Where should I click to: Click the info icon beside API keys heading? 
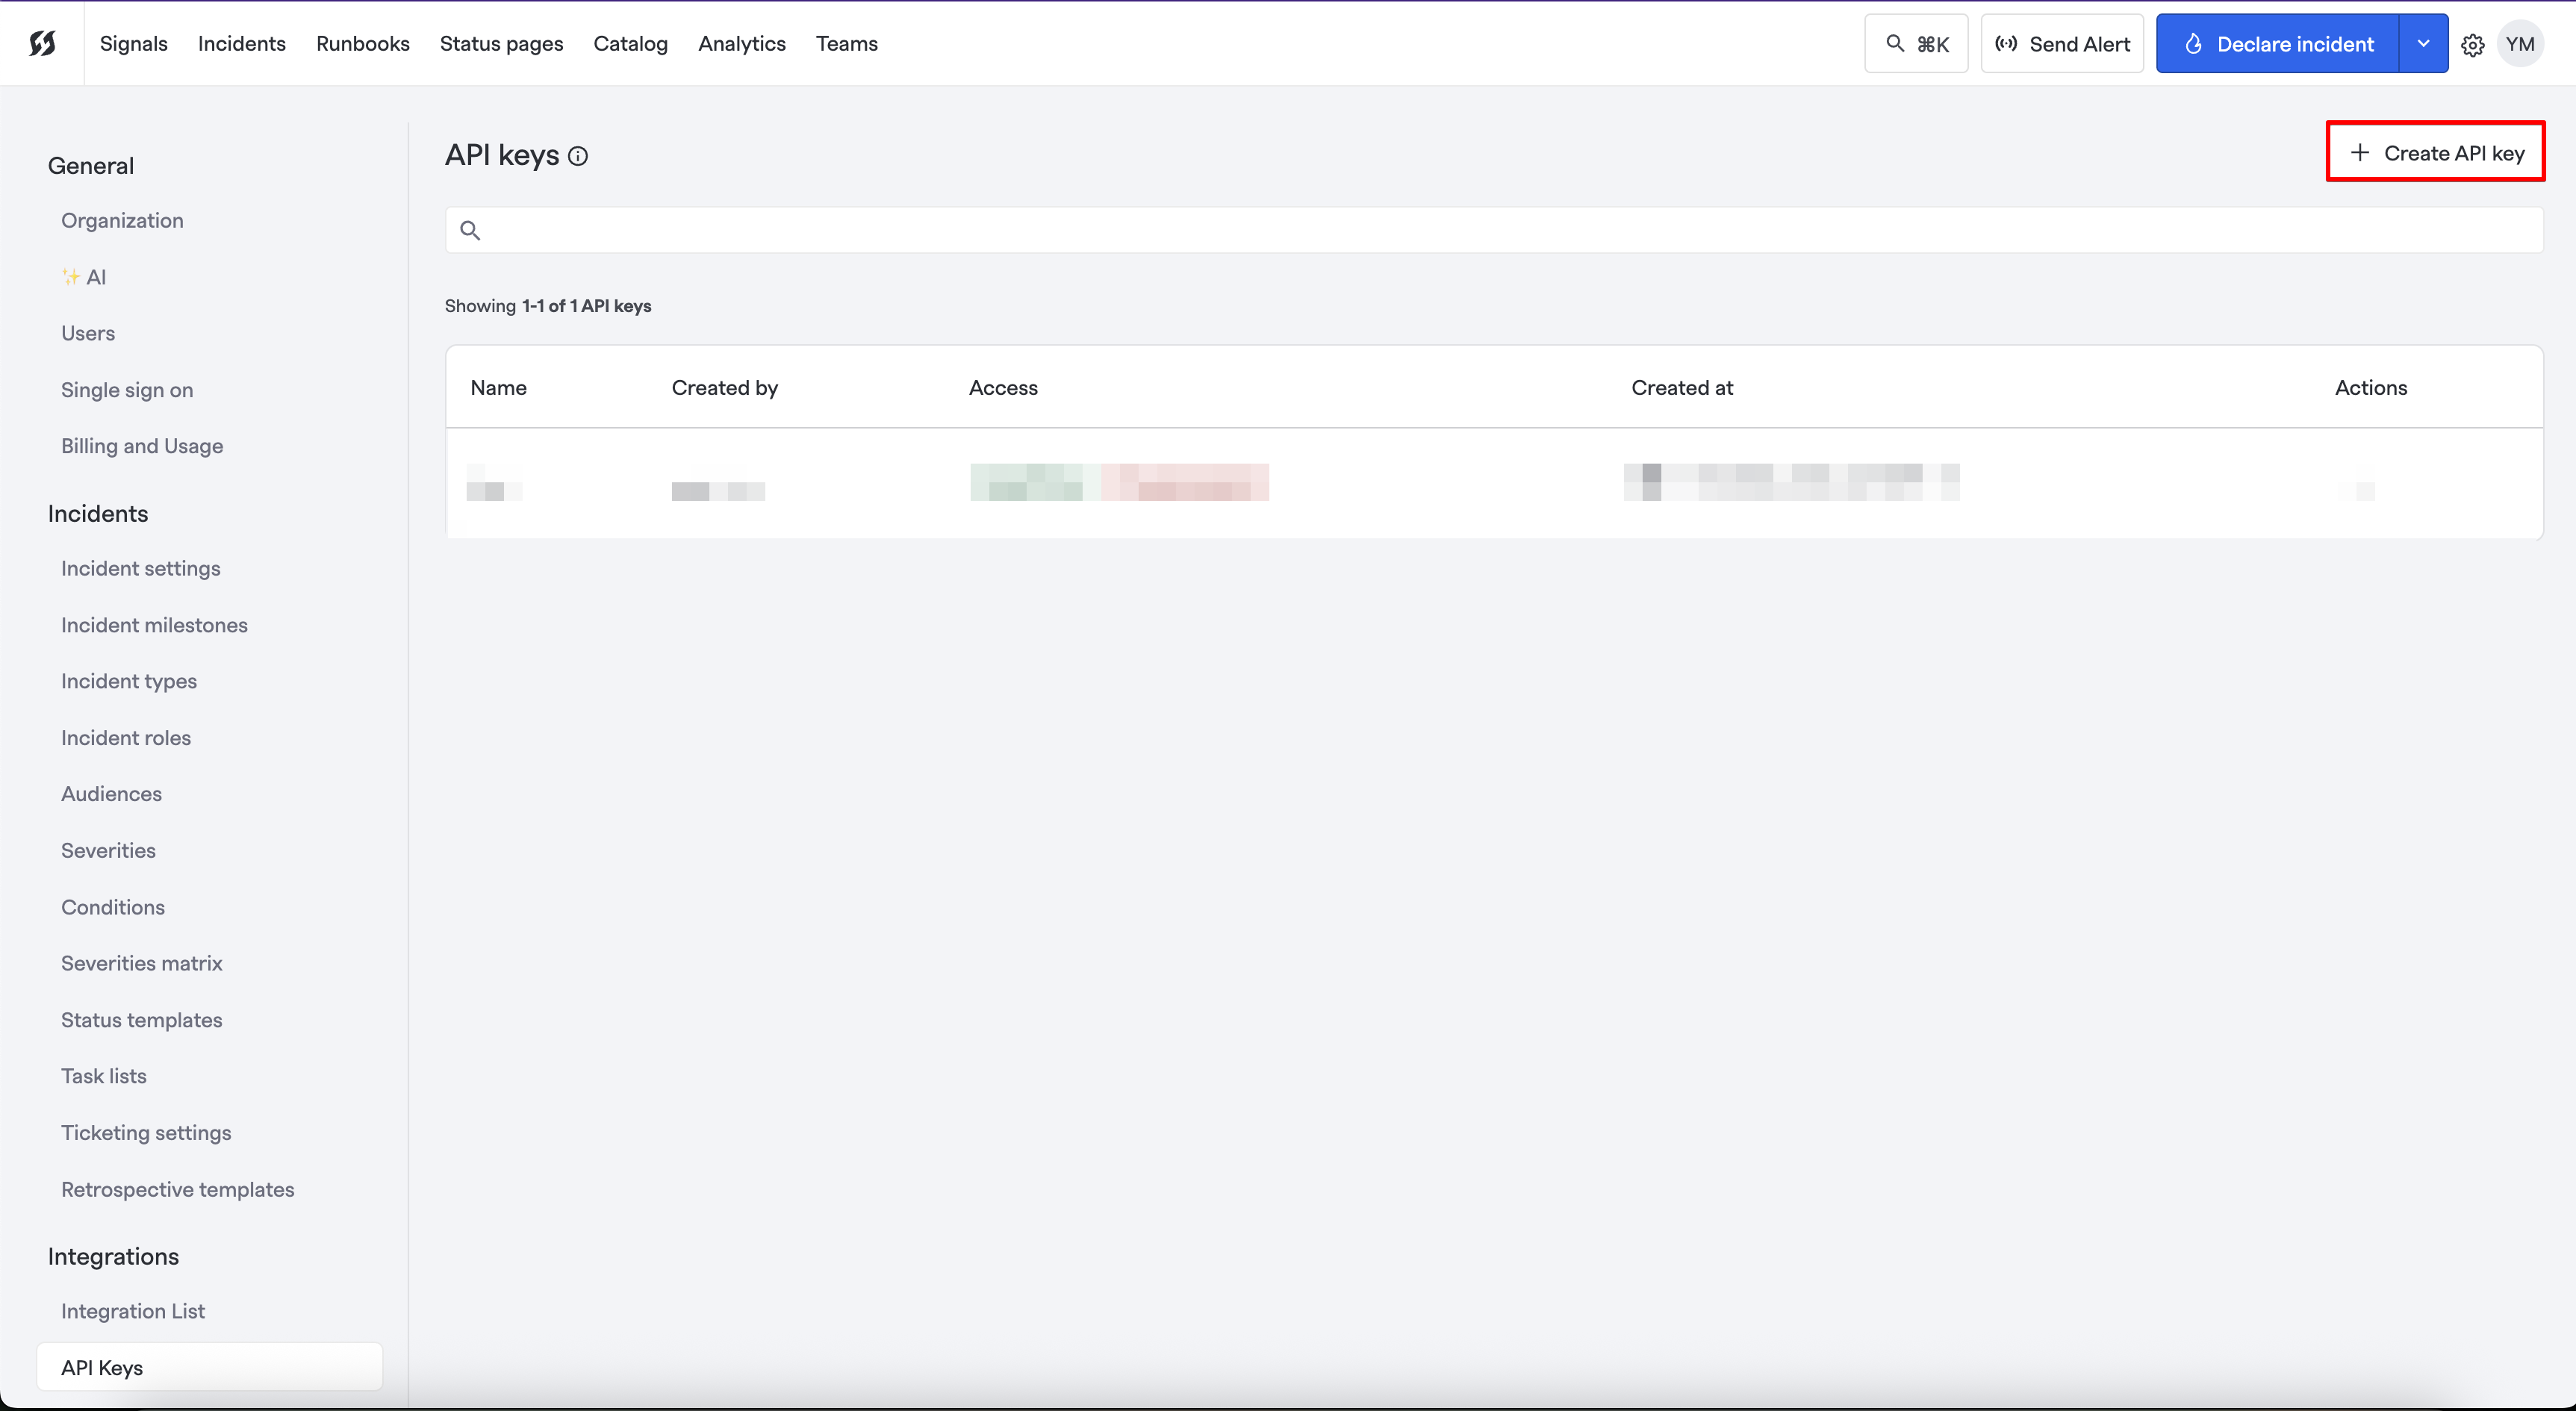578,157
